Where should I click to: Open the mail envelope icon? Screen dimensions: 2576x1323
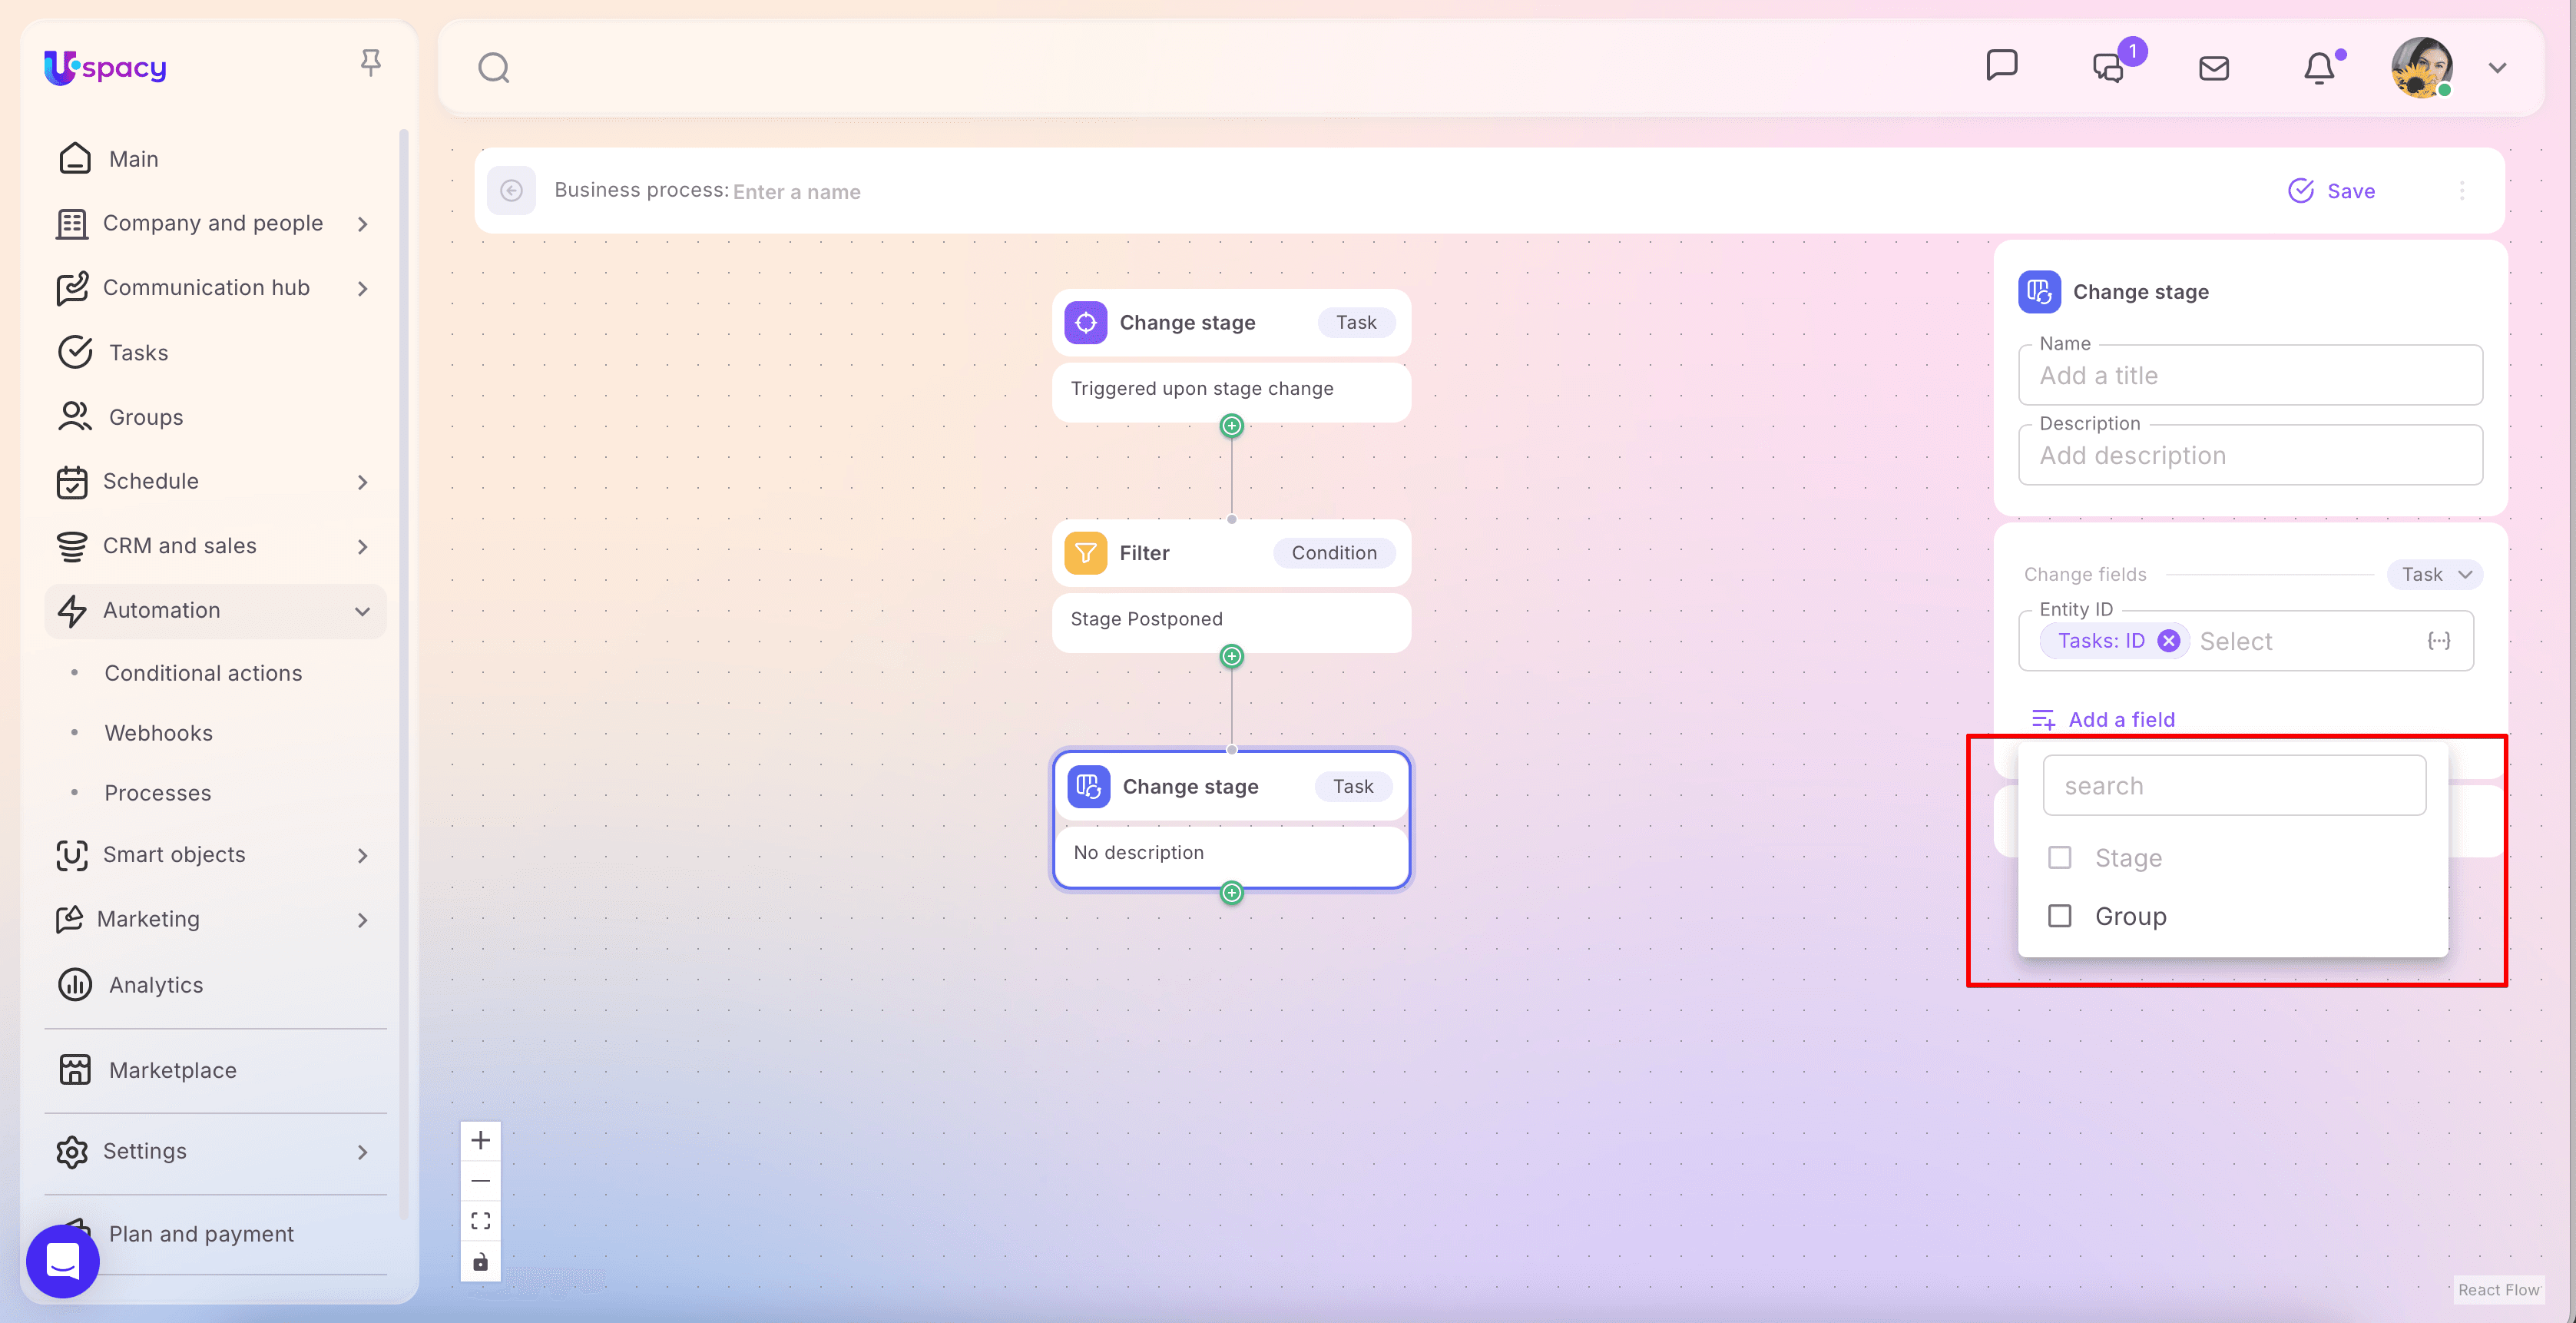point(2214,68)
